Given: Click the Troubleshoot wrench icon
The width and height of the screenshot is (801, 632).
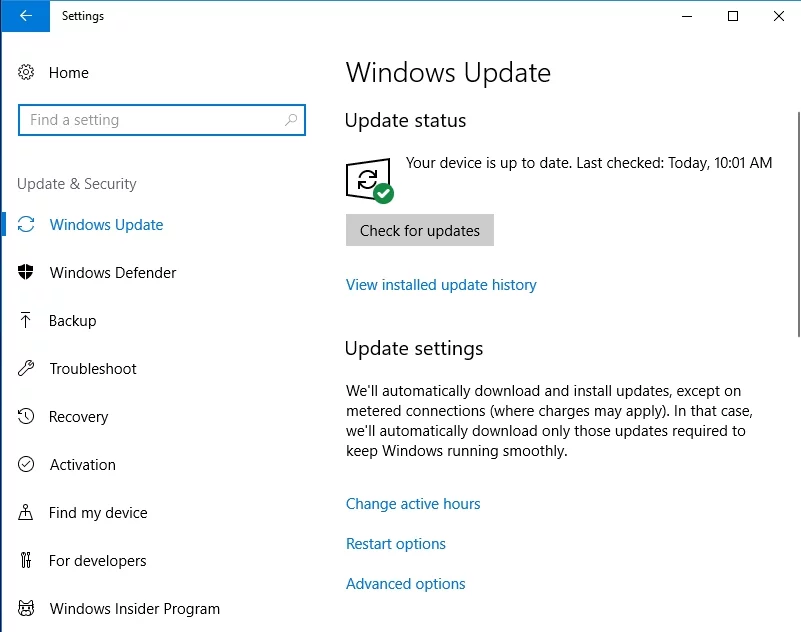Looking at the screenshot, I should tap(26, 368).
